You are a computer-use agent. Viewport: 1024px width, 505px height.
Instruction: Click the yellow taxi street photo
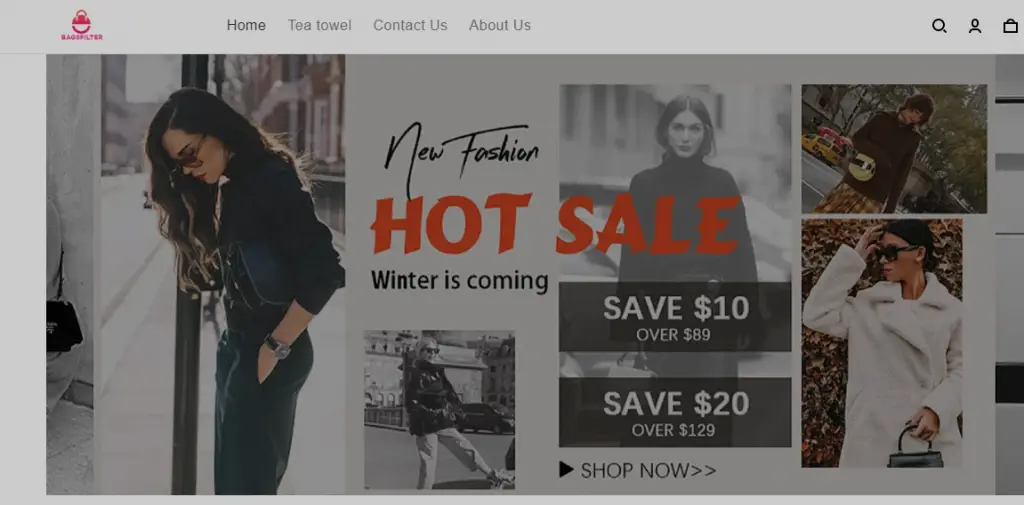click(x=894, y=148)
